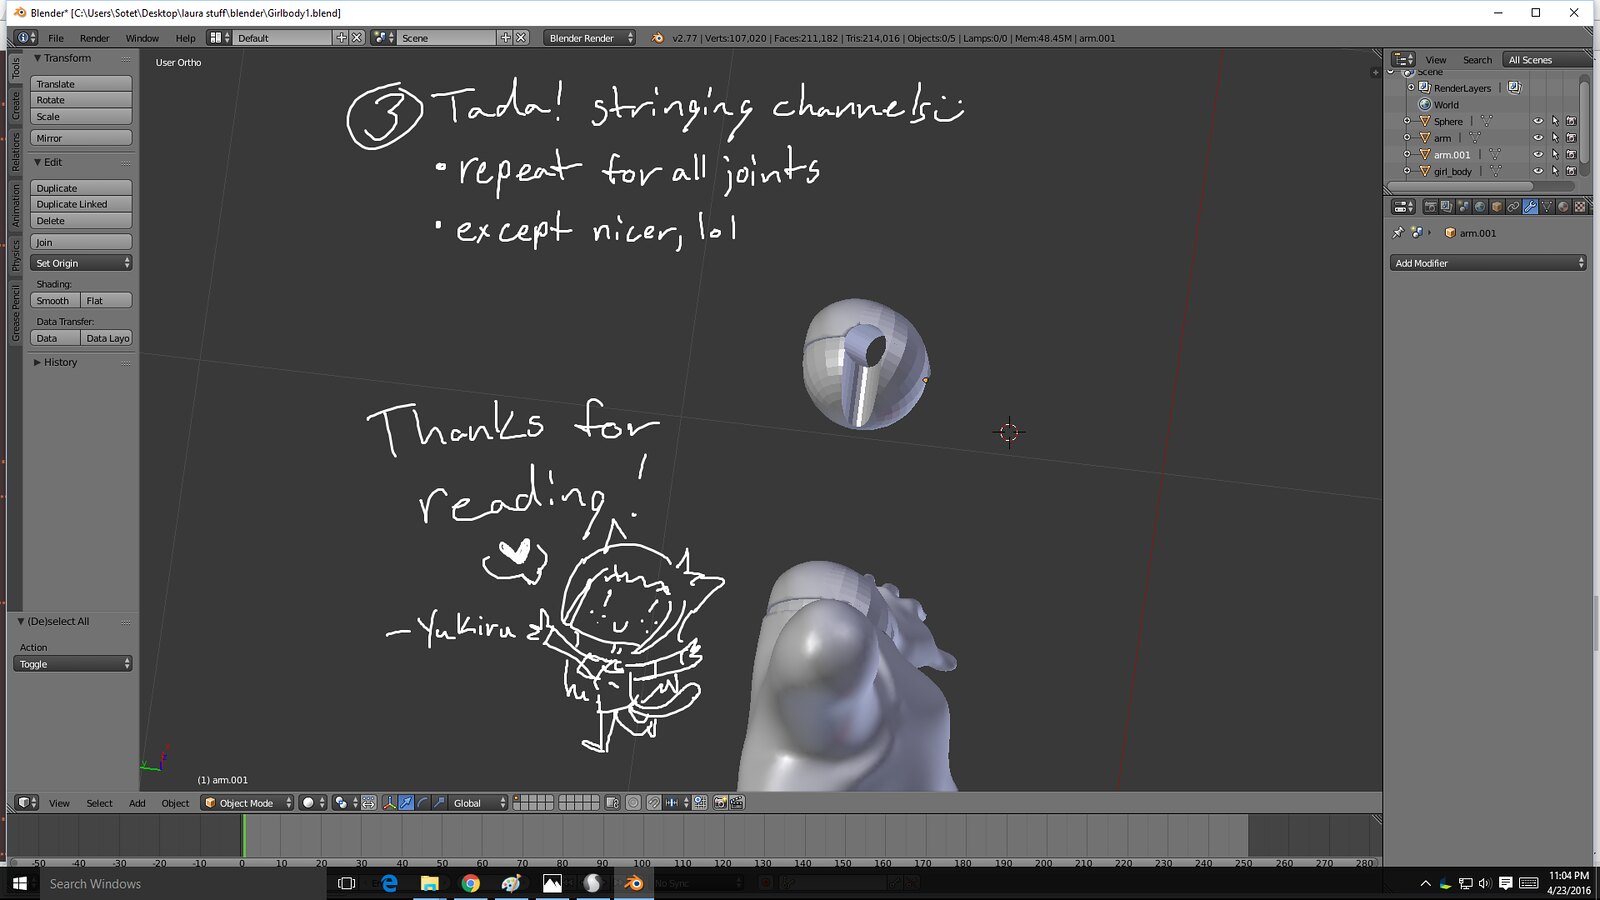The width and height of the screenshot is (1600, 900).
Task: Open the Constraints properties tab (chain icon)
Action: click(1514, 207)
